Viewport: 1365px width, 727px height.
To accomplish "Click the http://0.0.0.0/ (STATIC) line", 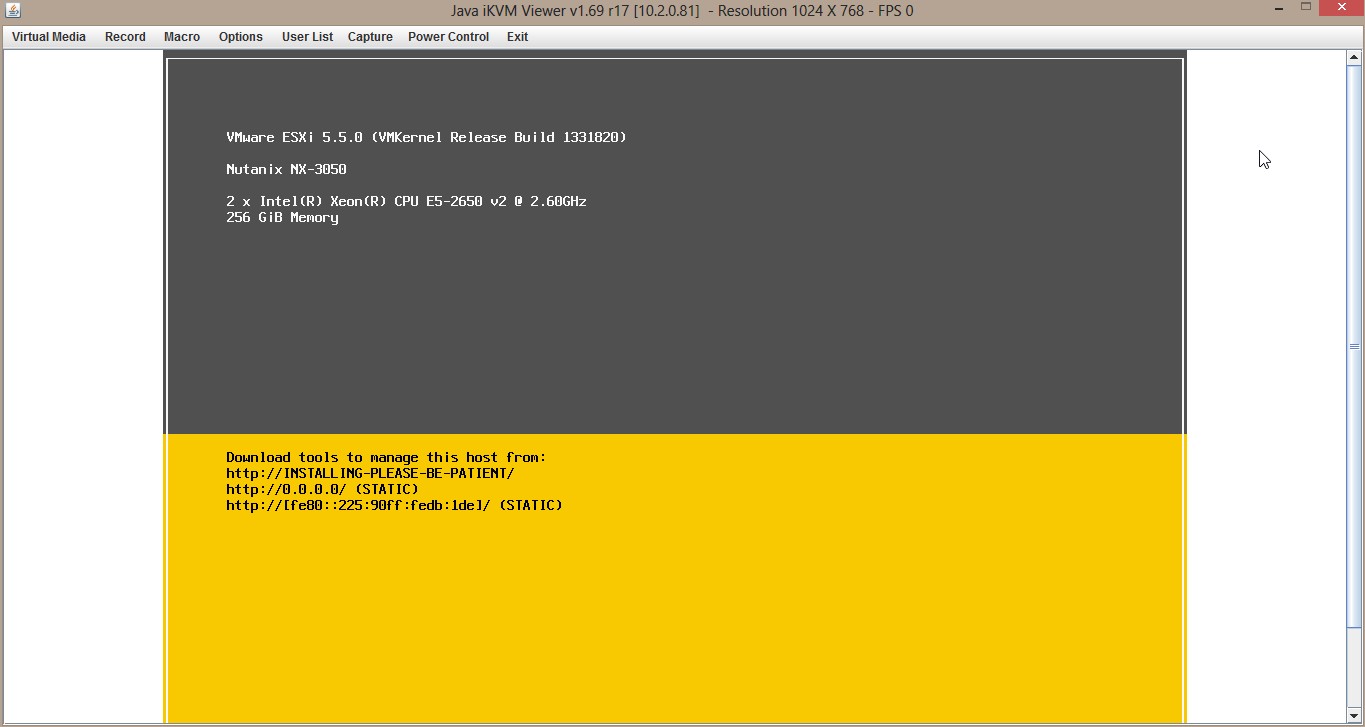I will click(322, 490).
